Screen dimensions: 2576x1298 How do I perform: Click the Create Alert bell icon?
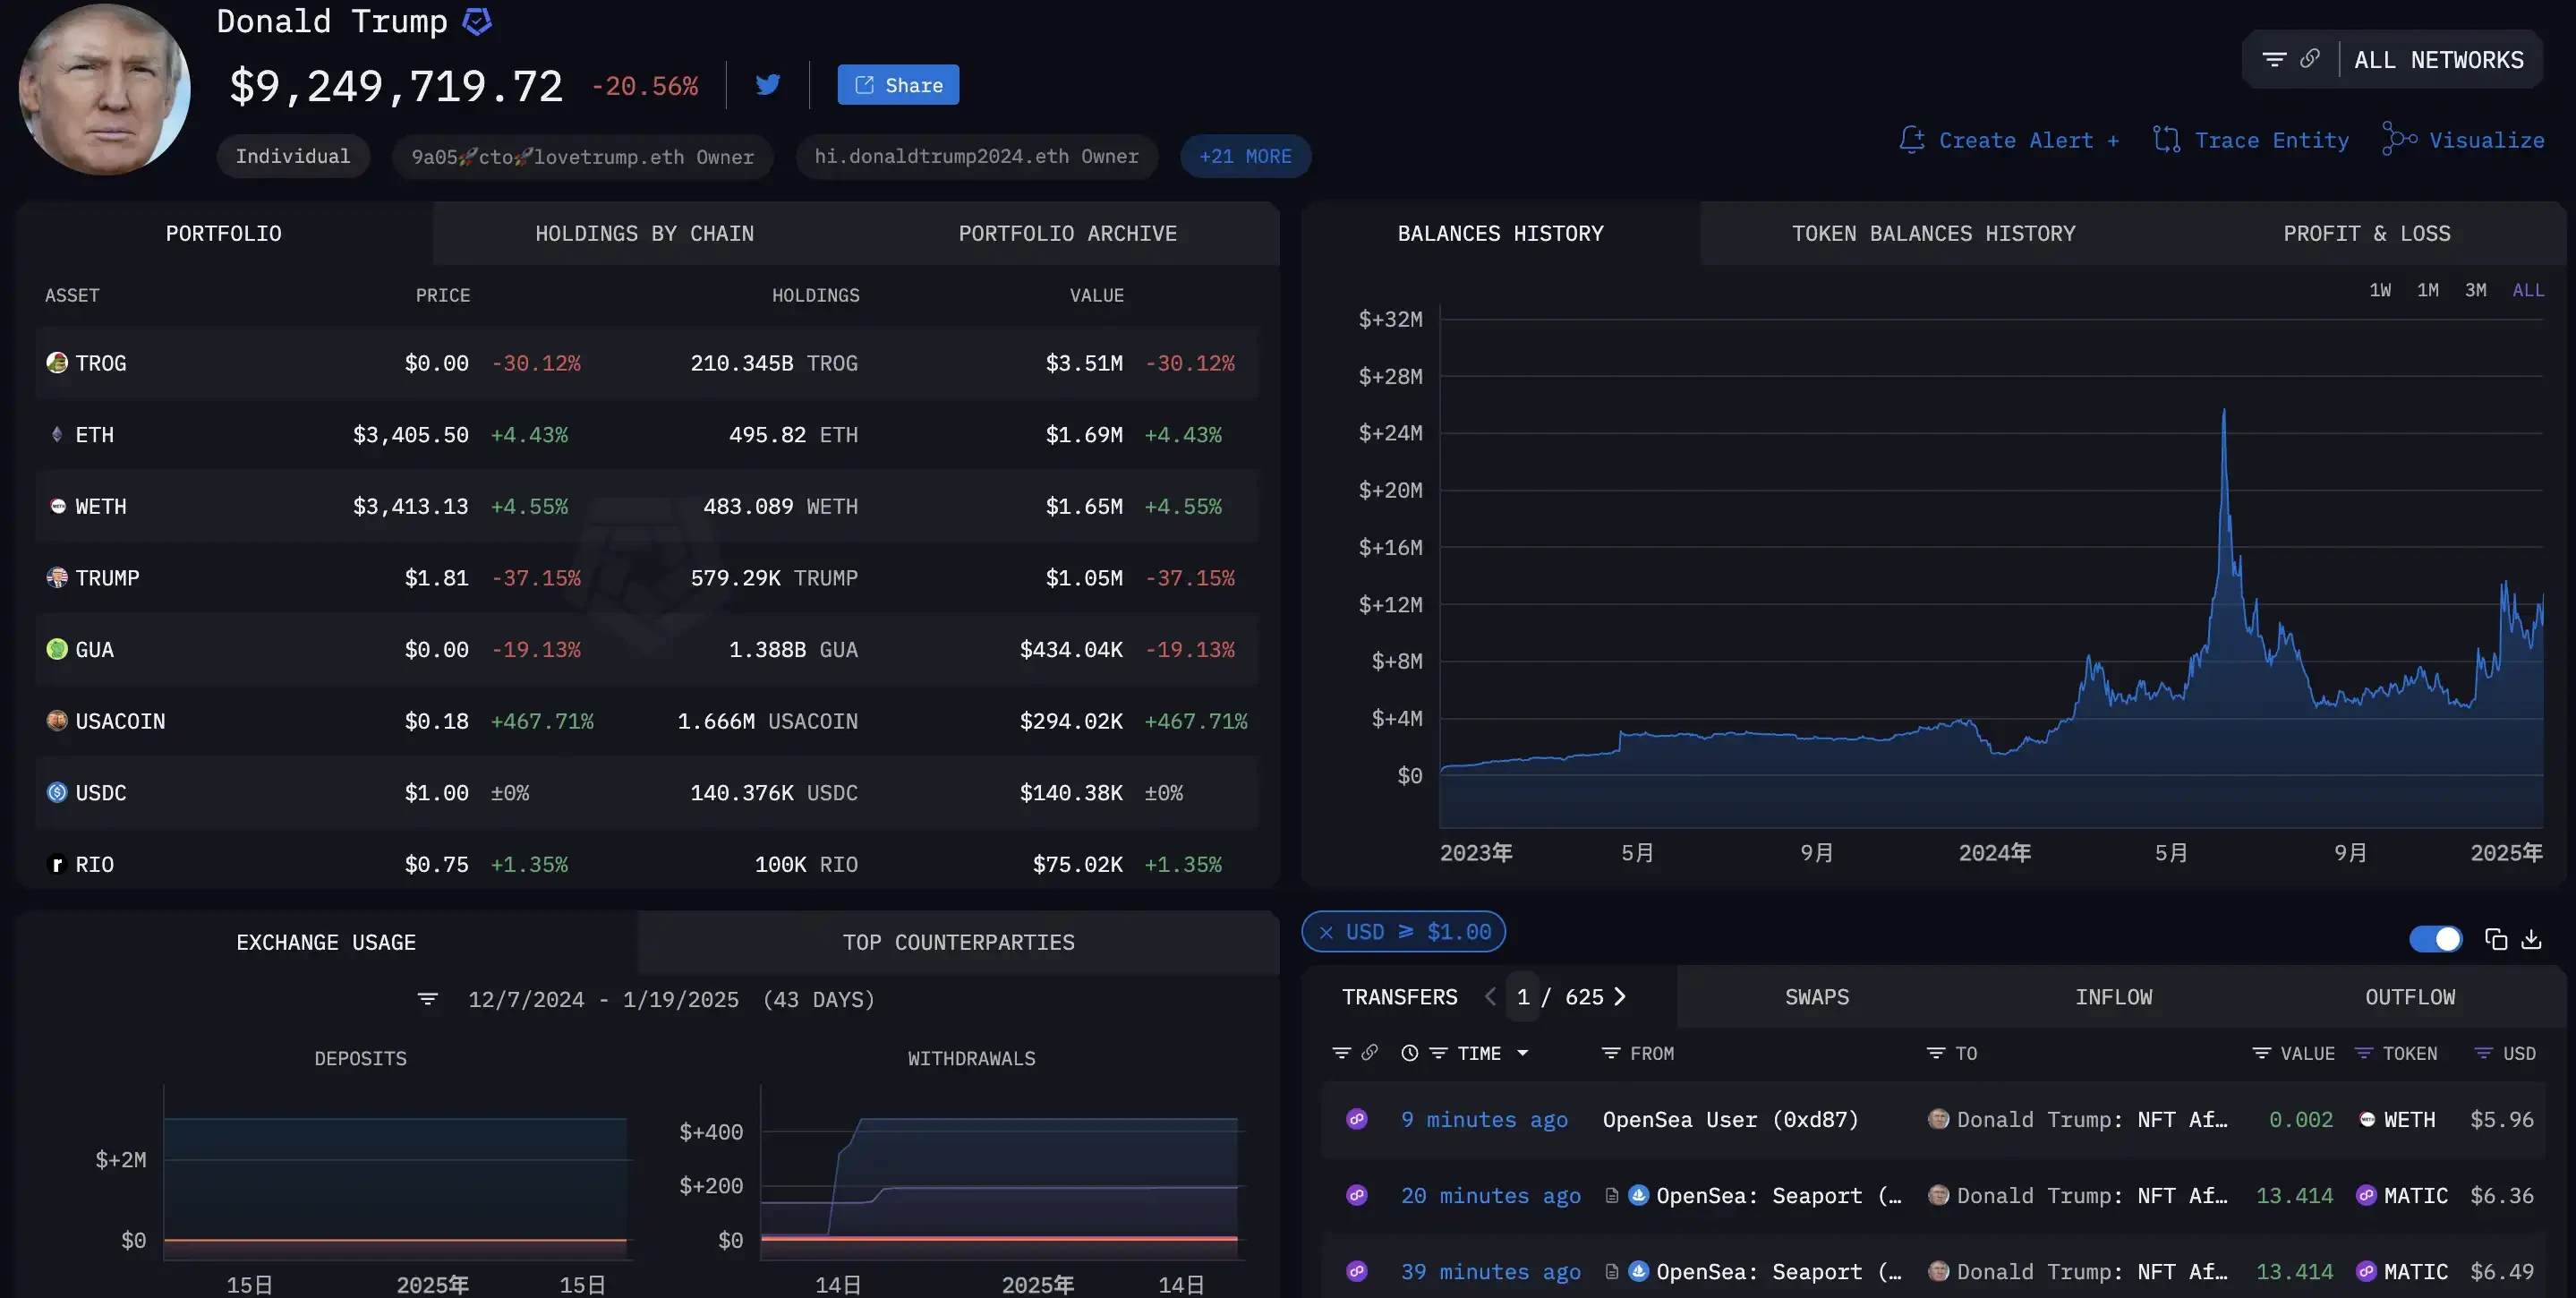1911,139
